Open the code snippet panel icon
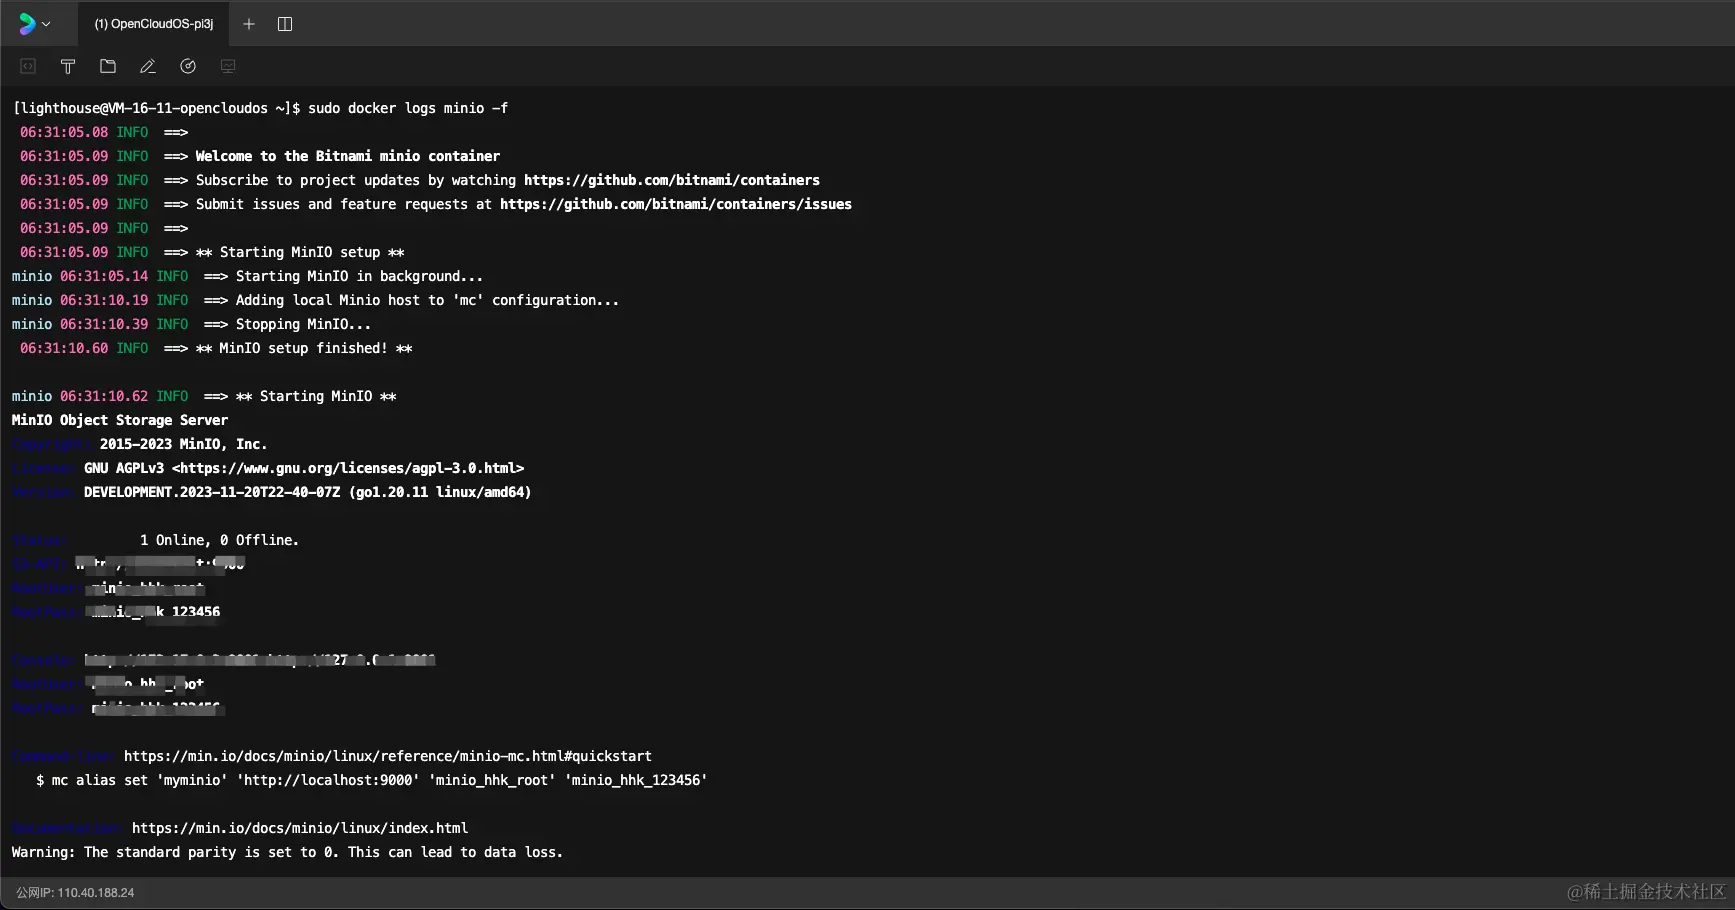 click(x=28, y=66)
